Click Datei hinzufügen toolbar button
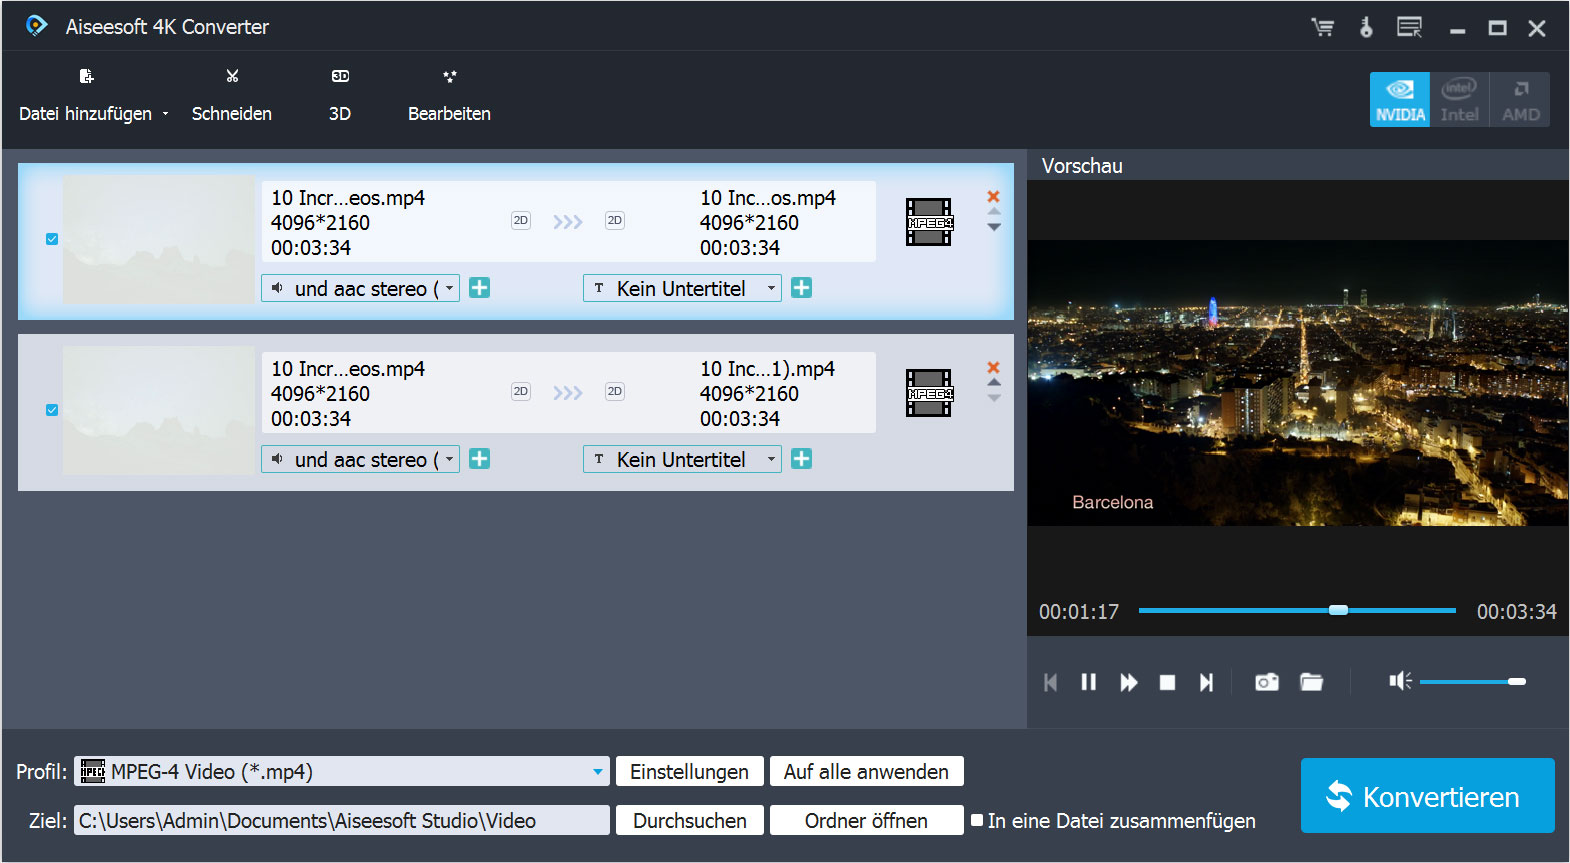 [x=86, y=96]
